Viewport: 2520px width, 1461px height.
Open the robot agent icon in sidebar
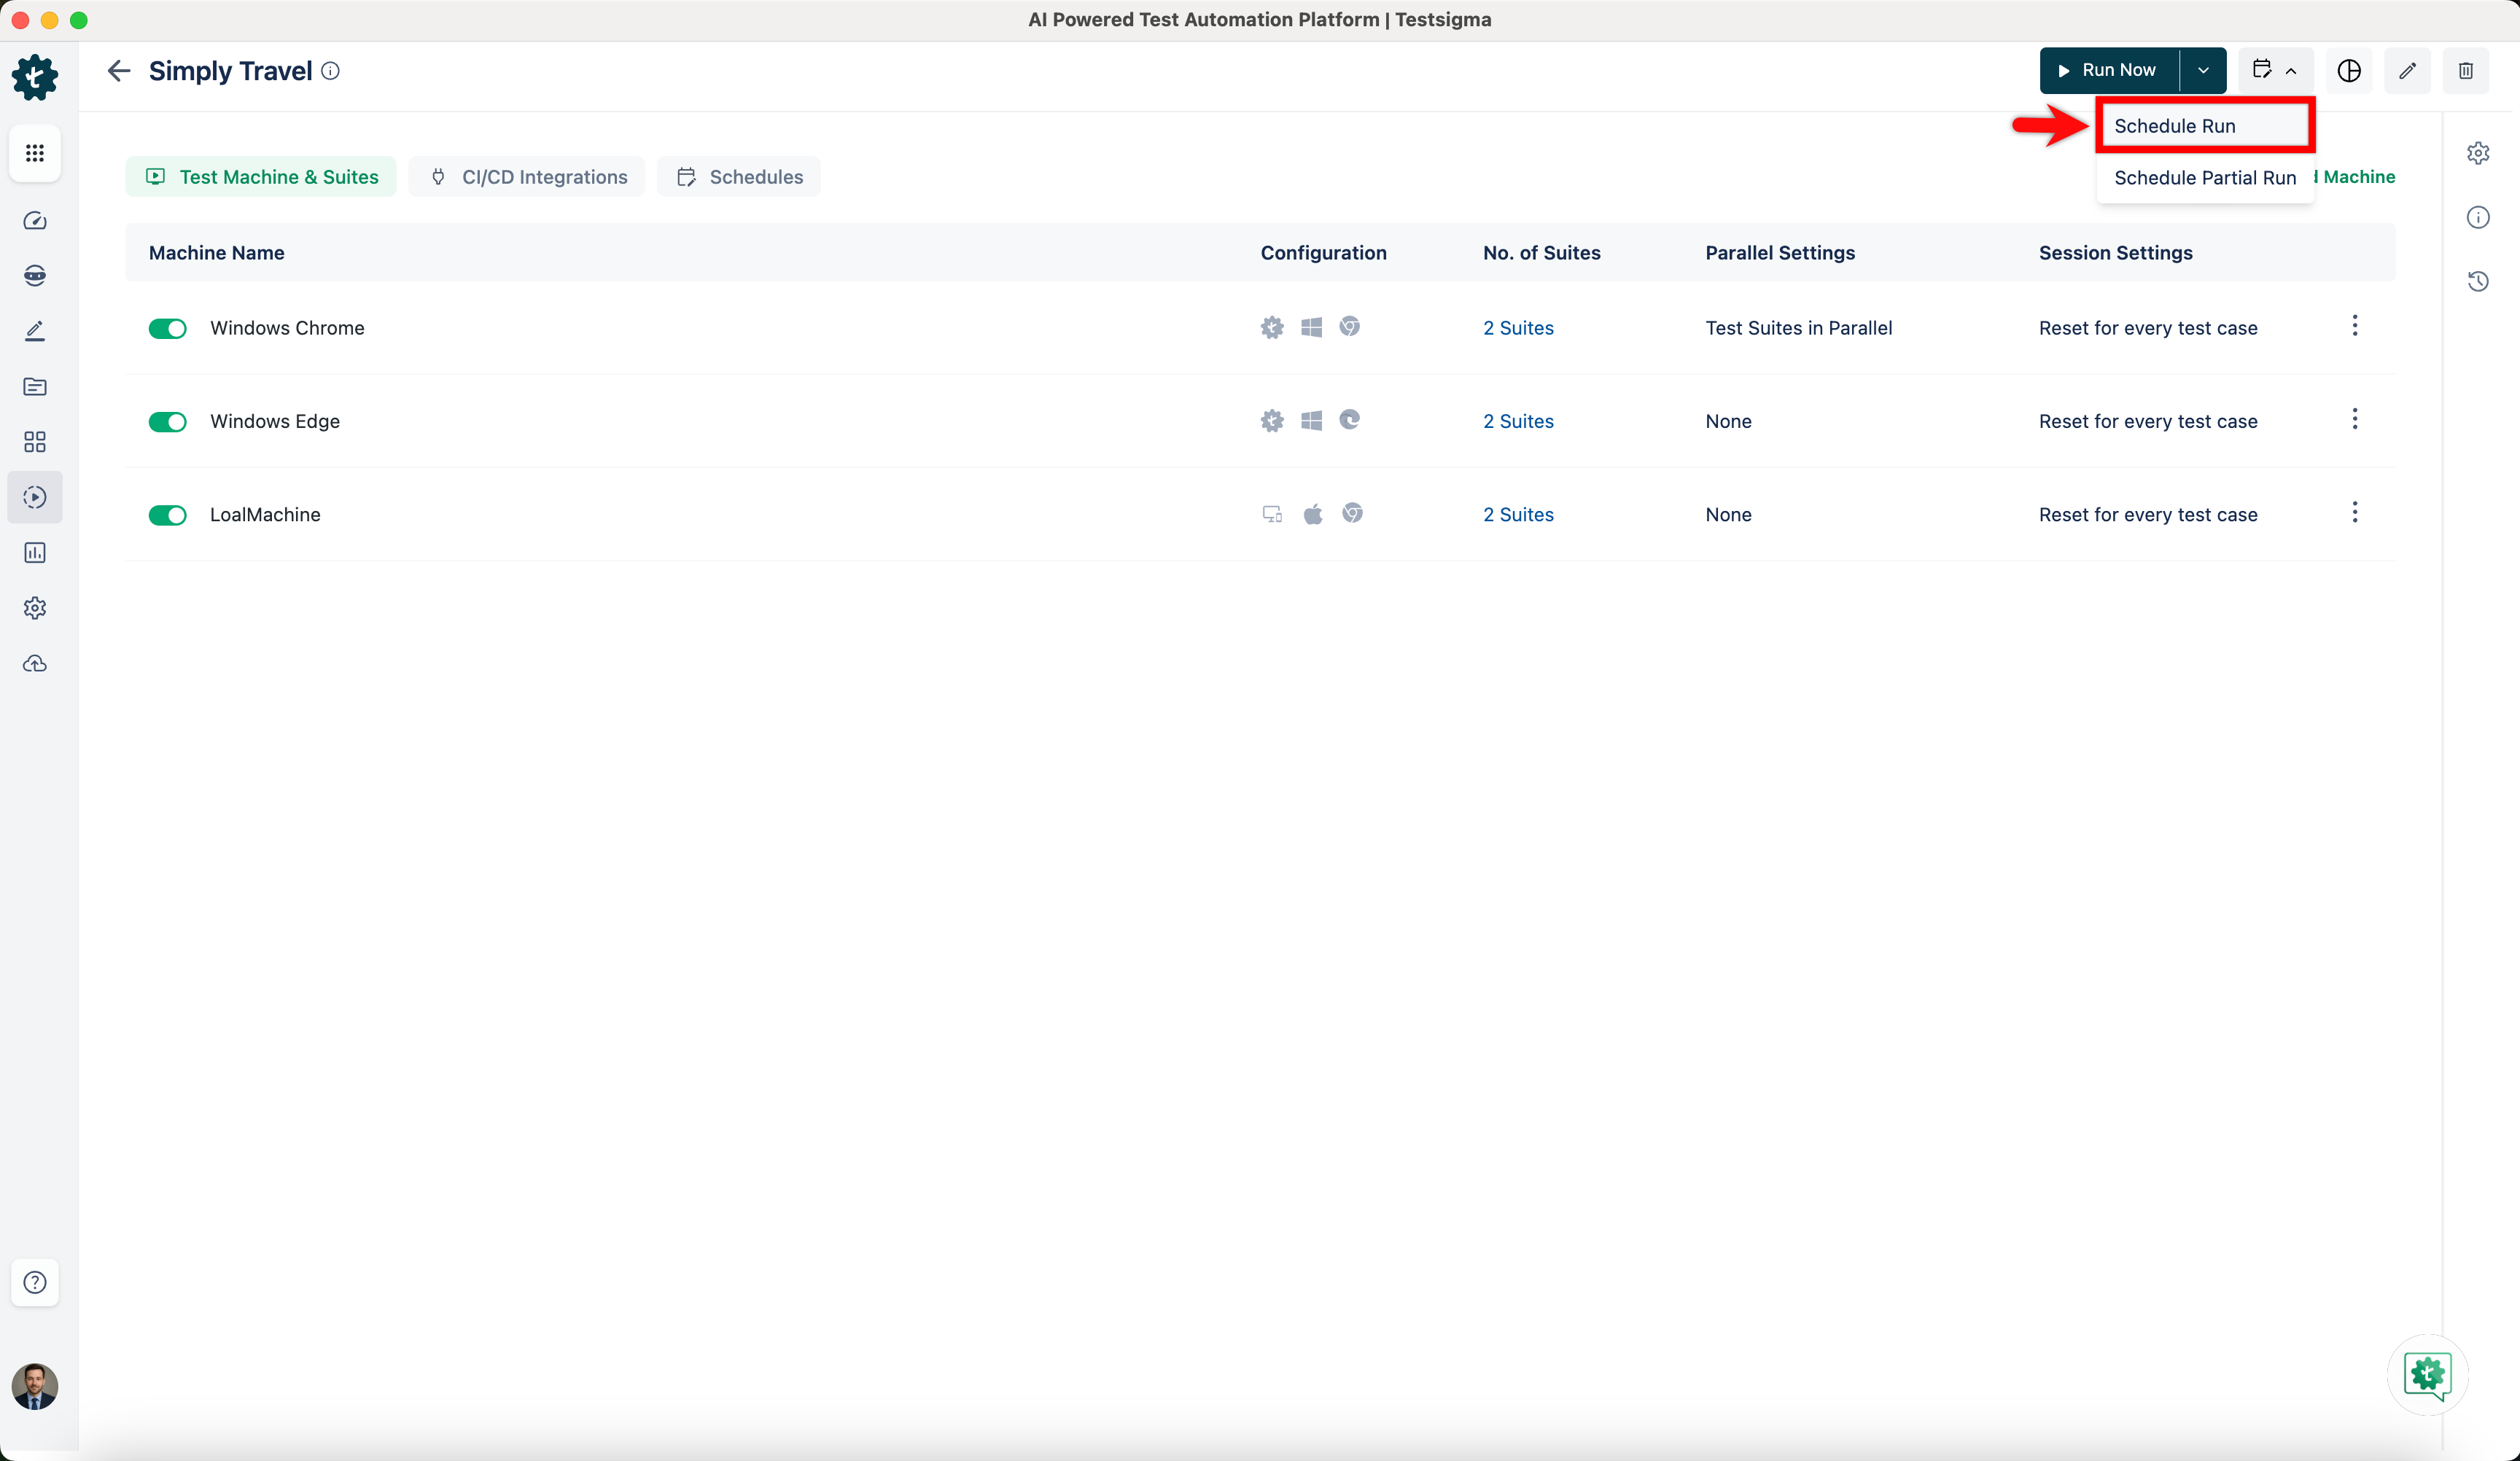(x=35, y=276)
